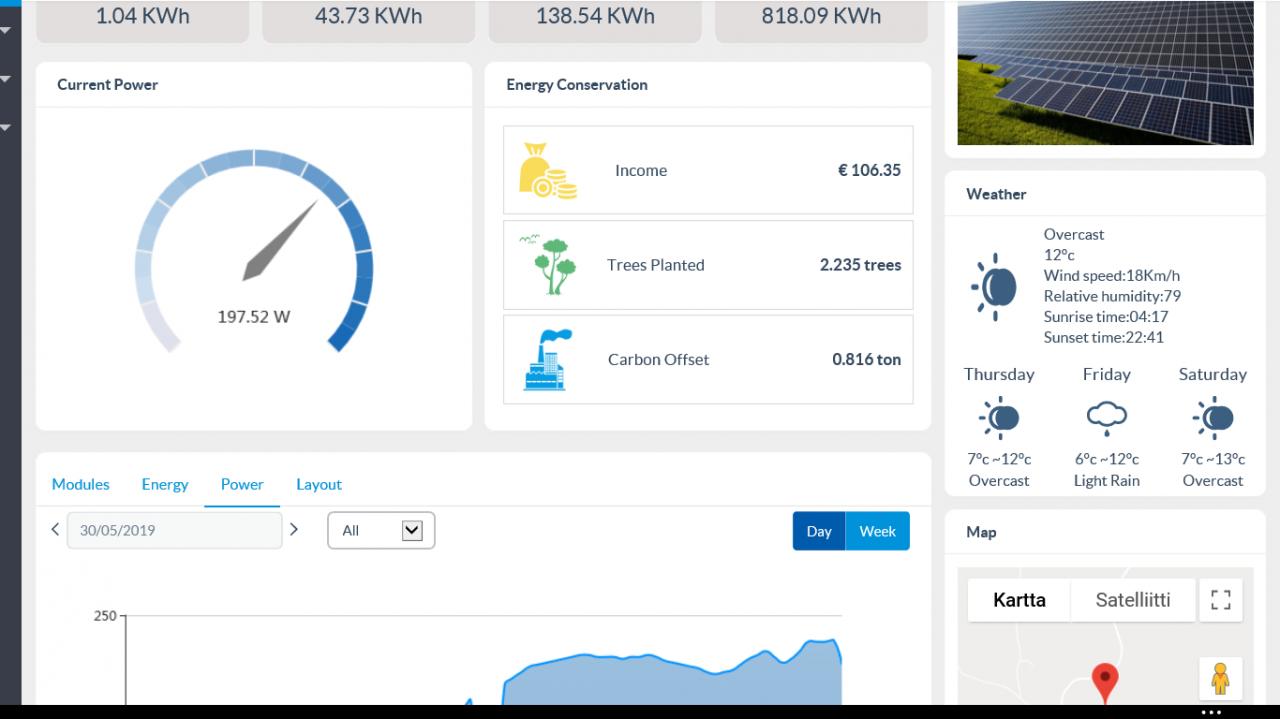1280x719 pixels.
Task: Open the three-dot menu in bottom bar
Action: click(x=1211, y=712)
